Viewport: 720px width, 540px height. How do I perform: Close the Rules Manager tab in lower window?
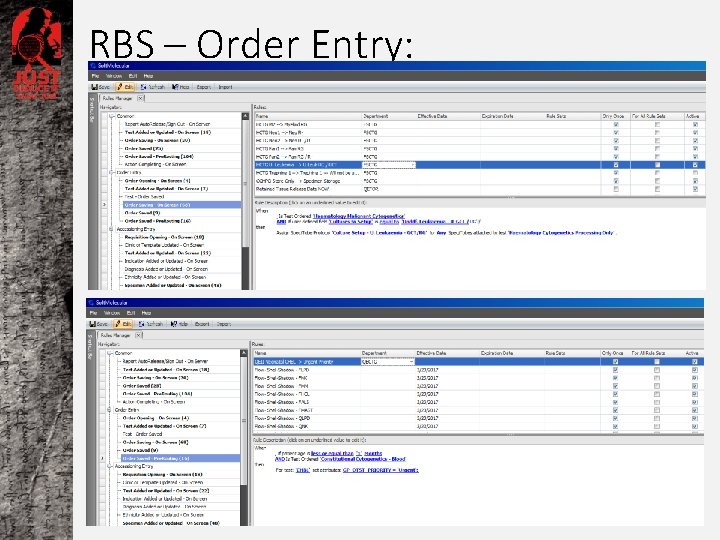pos(138,335)
